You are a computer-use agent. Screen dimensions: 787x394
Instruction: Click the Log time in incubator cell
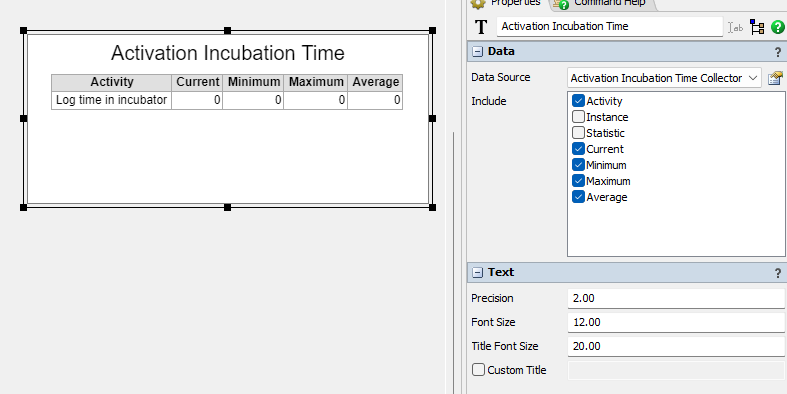pos(111,100)
